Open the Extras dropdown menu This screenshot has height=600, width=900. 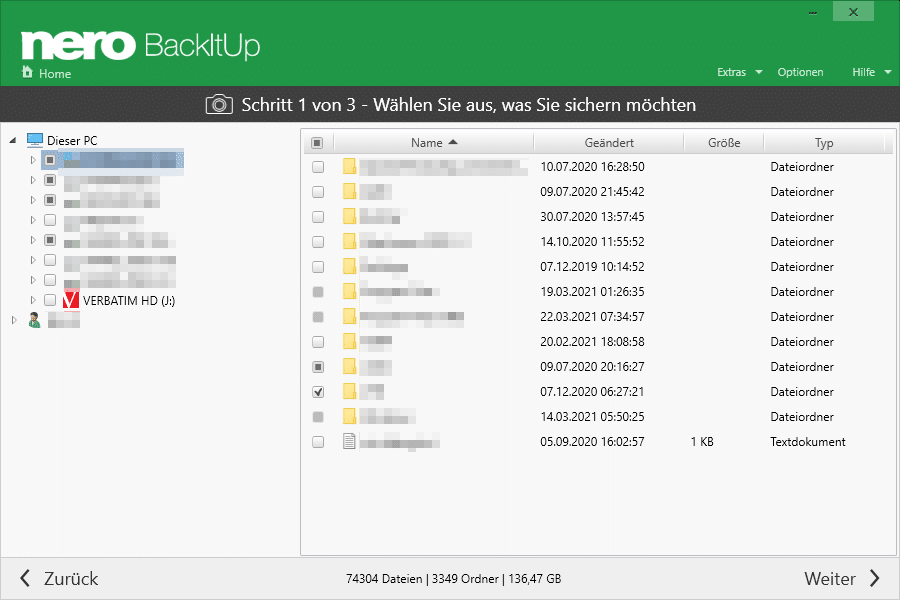point(739,72)
